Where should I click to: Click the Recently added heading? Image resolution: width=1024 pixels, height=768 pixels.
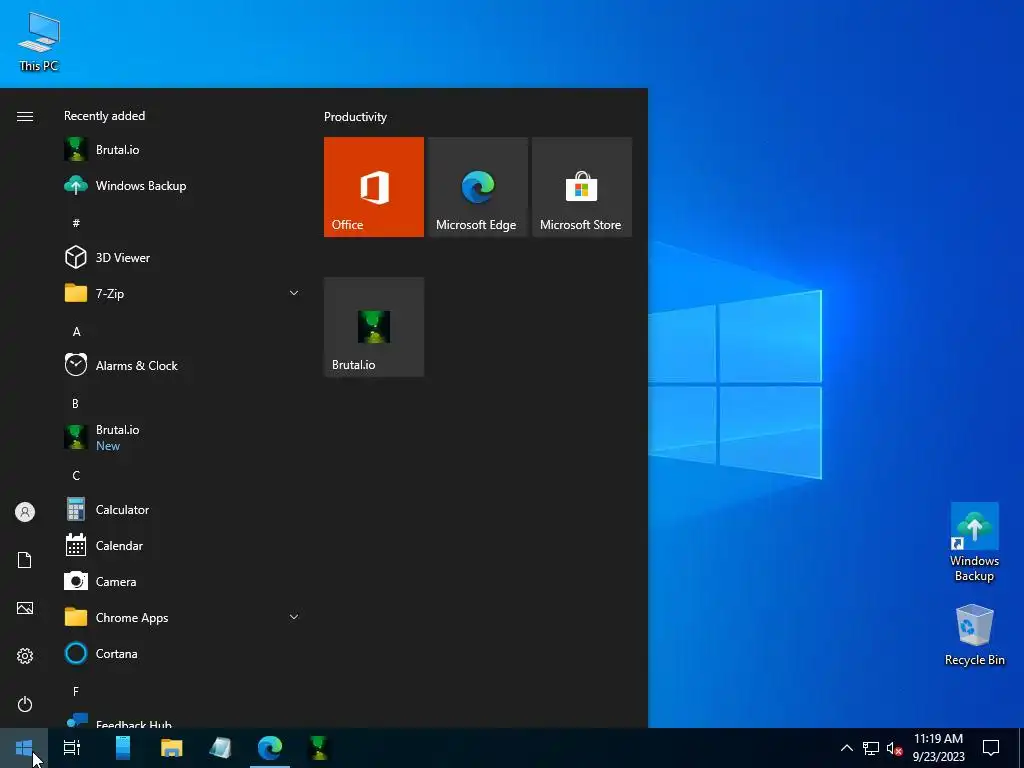click(x=104, y=116)
